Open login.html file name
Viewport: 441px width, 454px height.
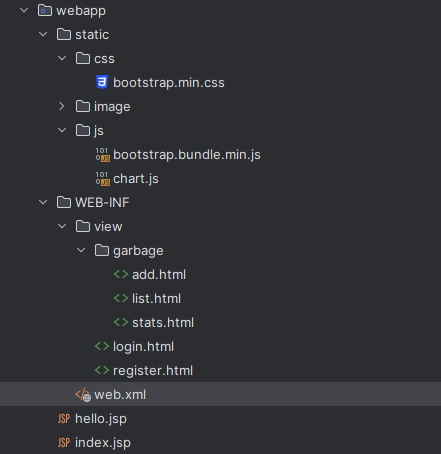(143, 347)
